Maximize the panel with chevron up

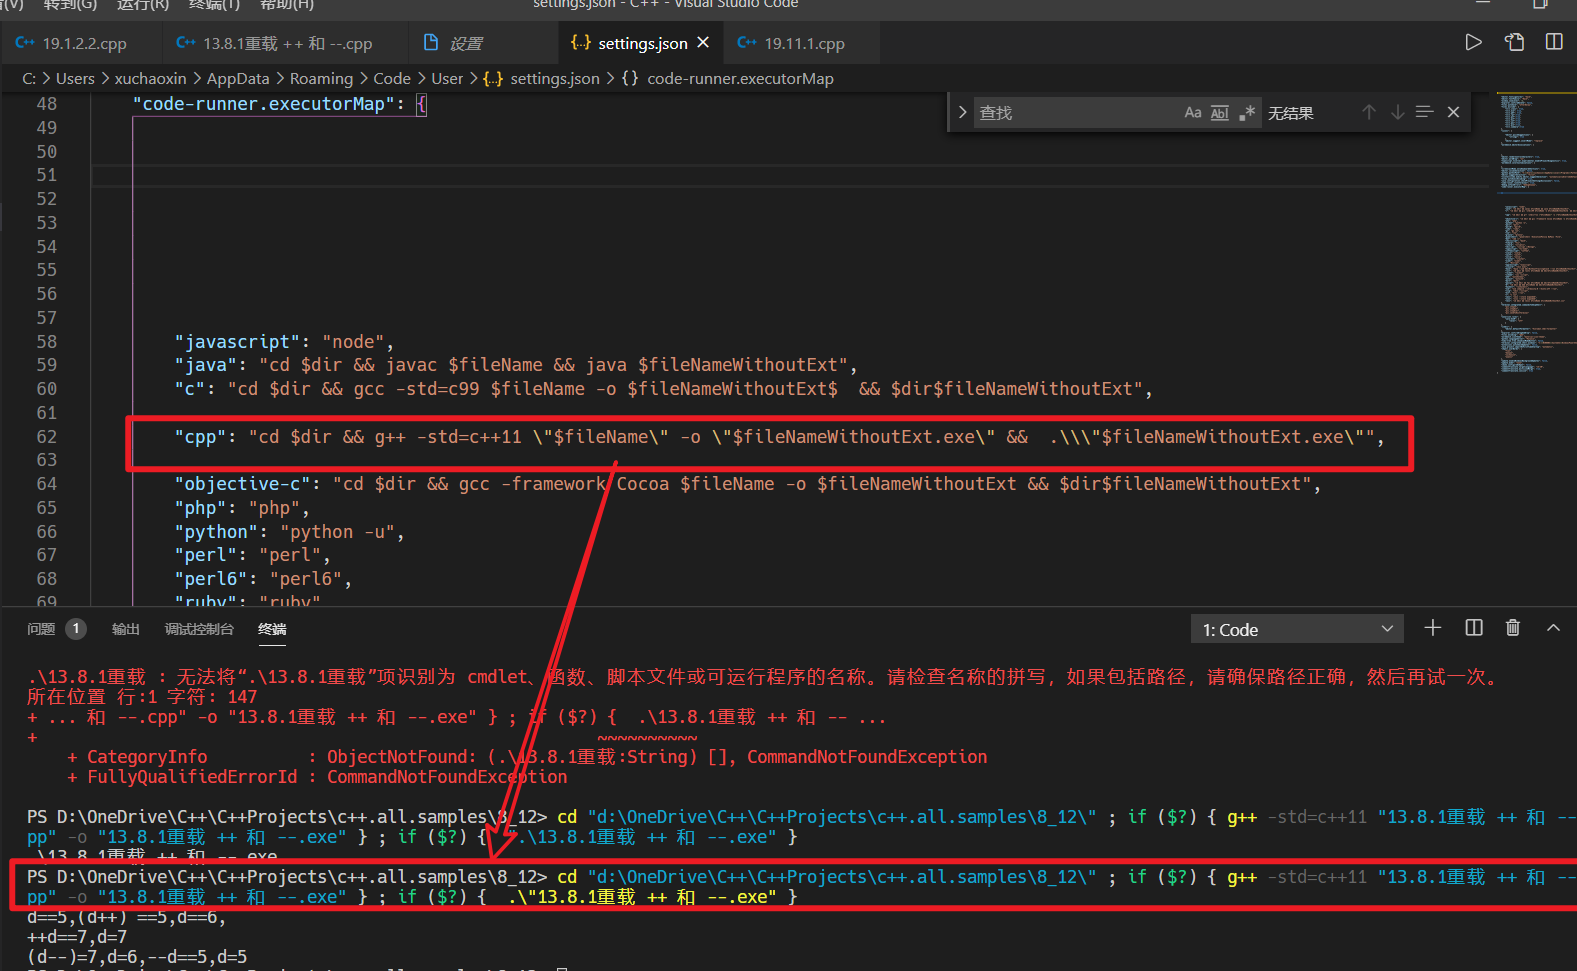tap(1553, 628)
